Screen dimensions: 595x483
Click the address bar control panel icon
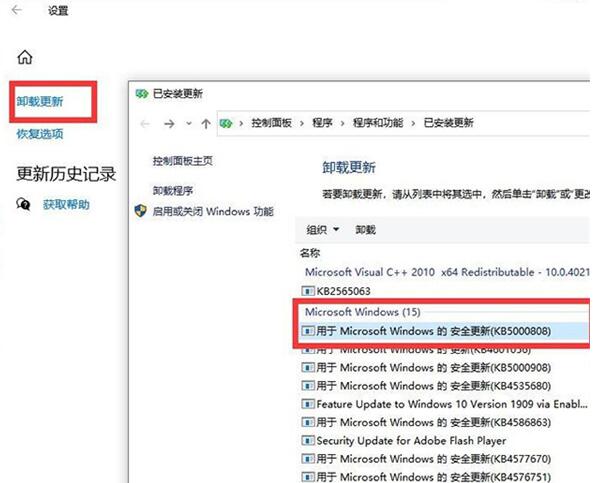[225, 123]
